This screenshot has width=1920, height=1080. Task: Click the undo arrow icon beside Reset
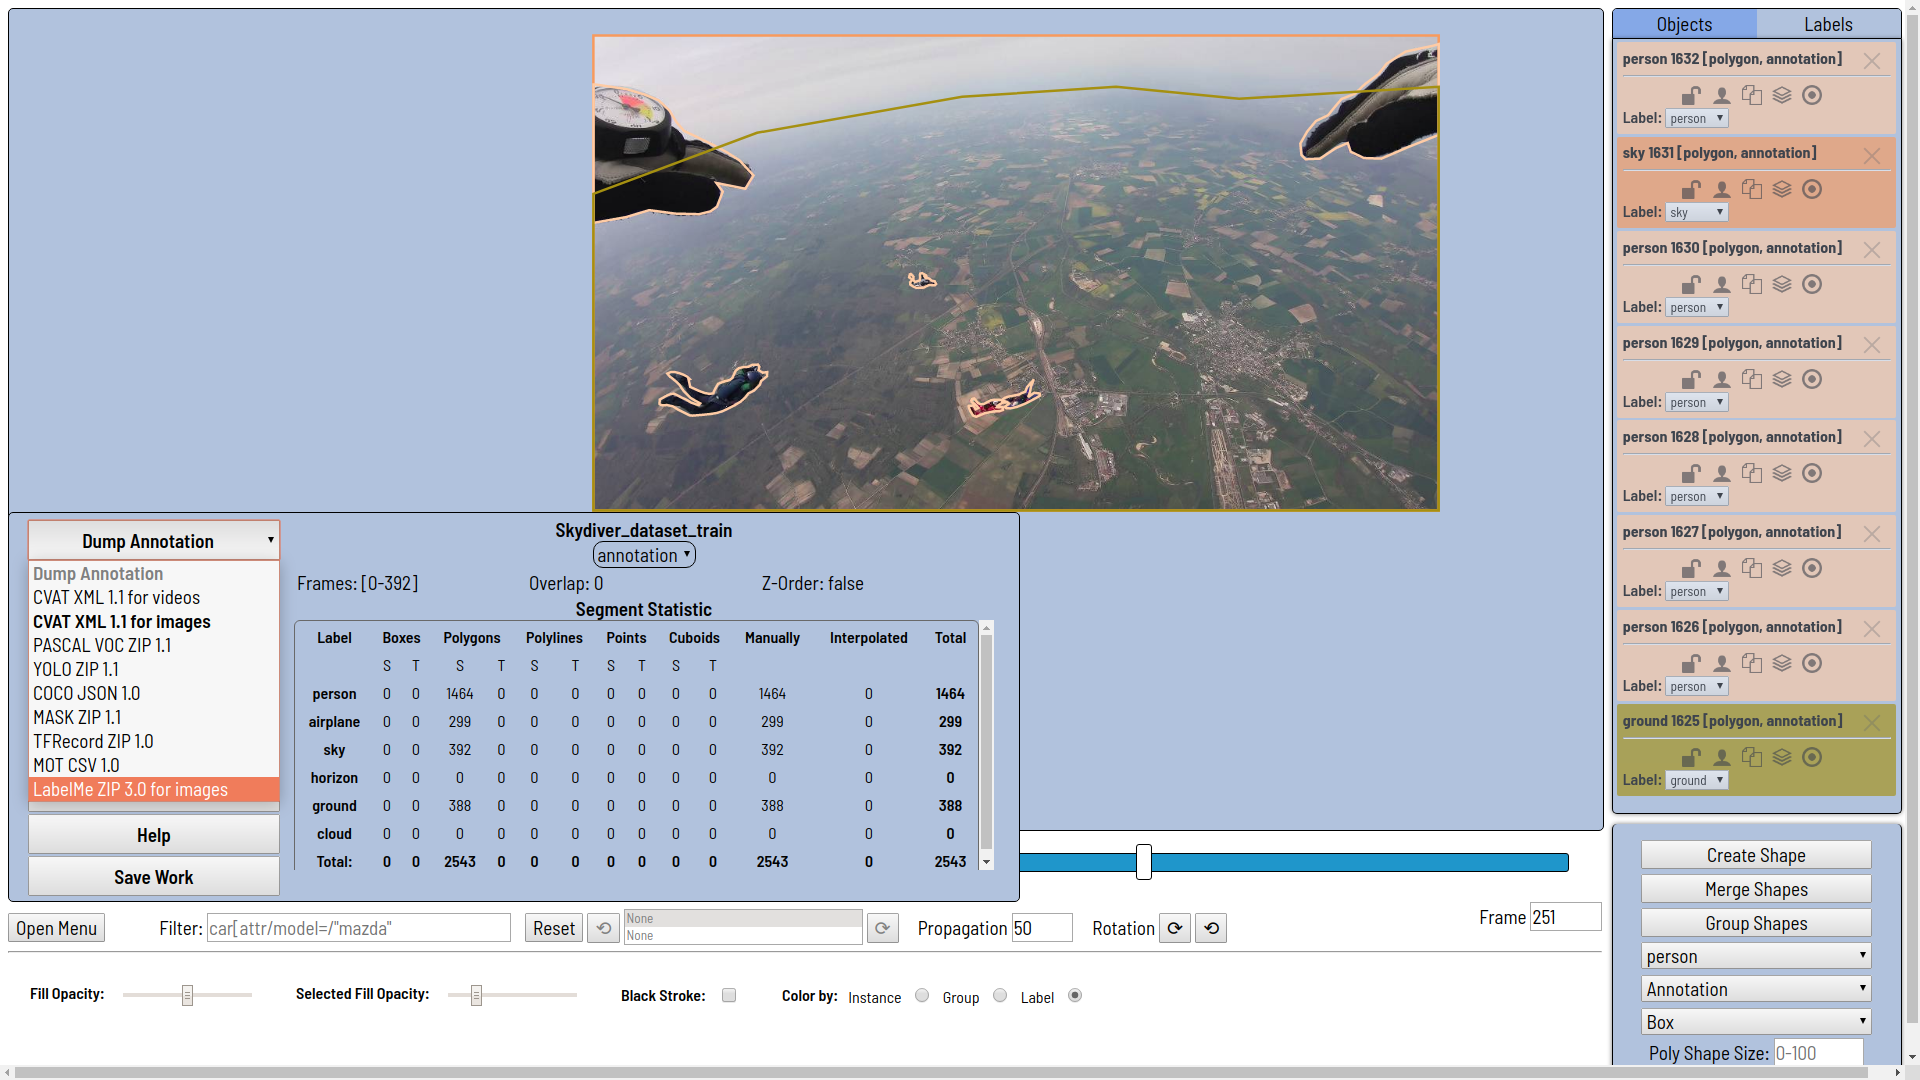point(603,928)
